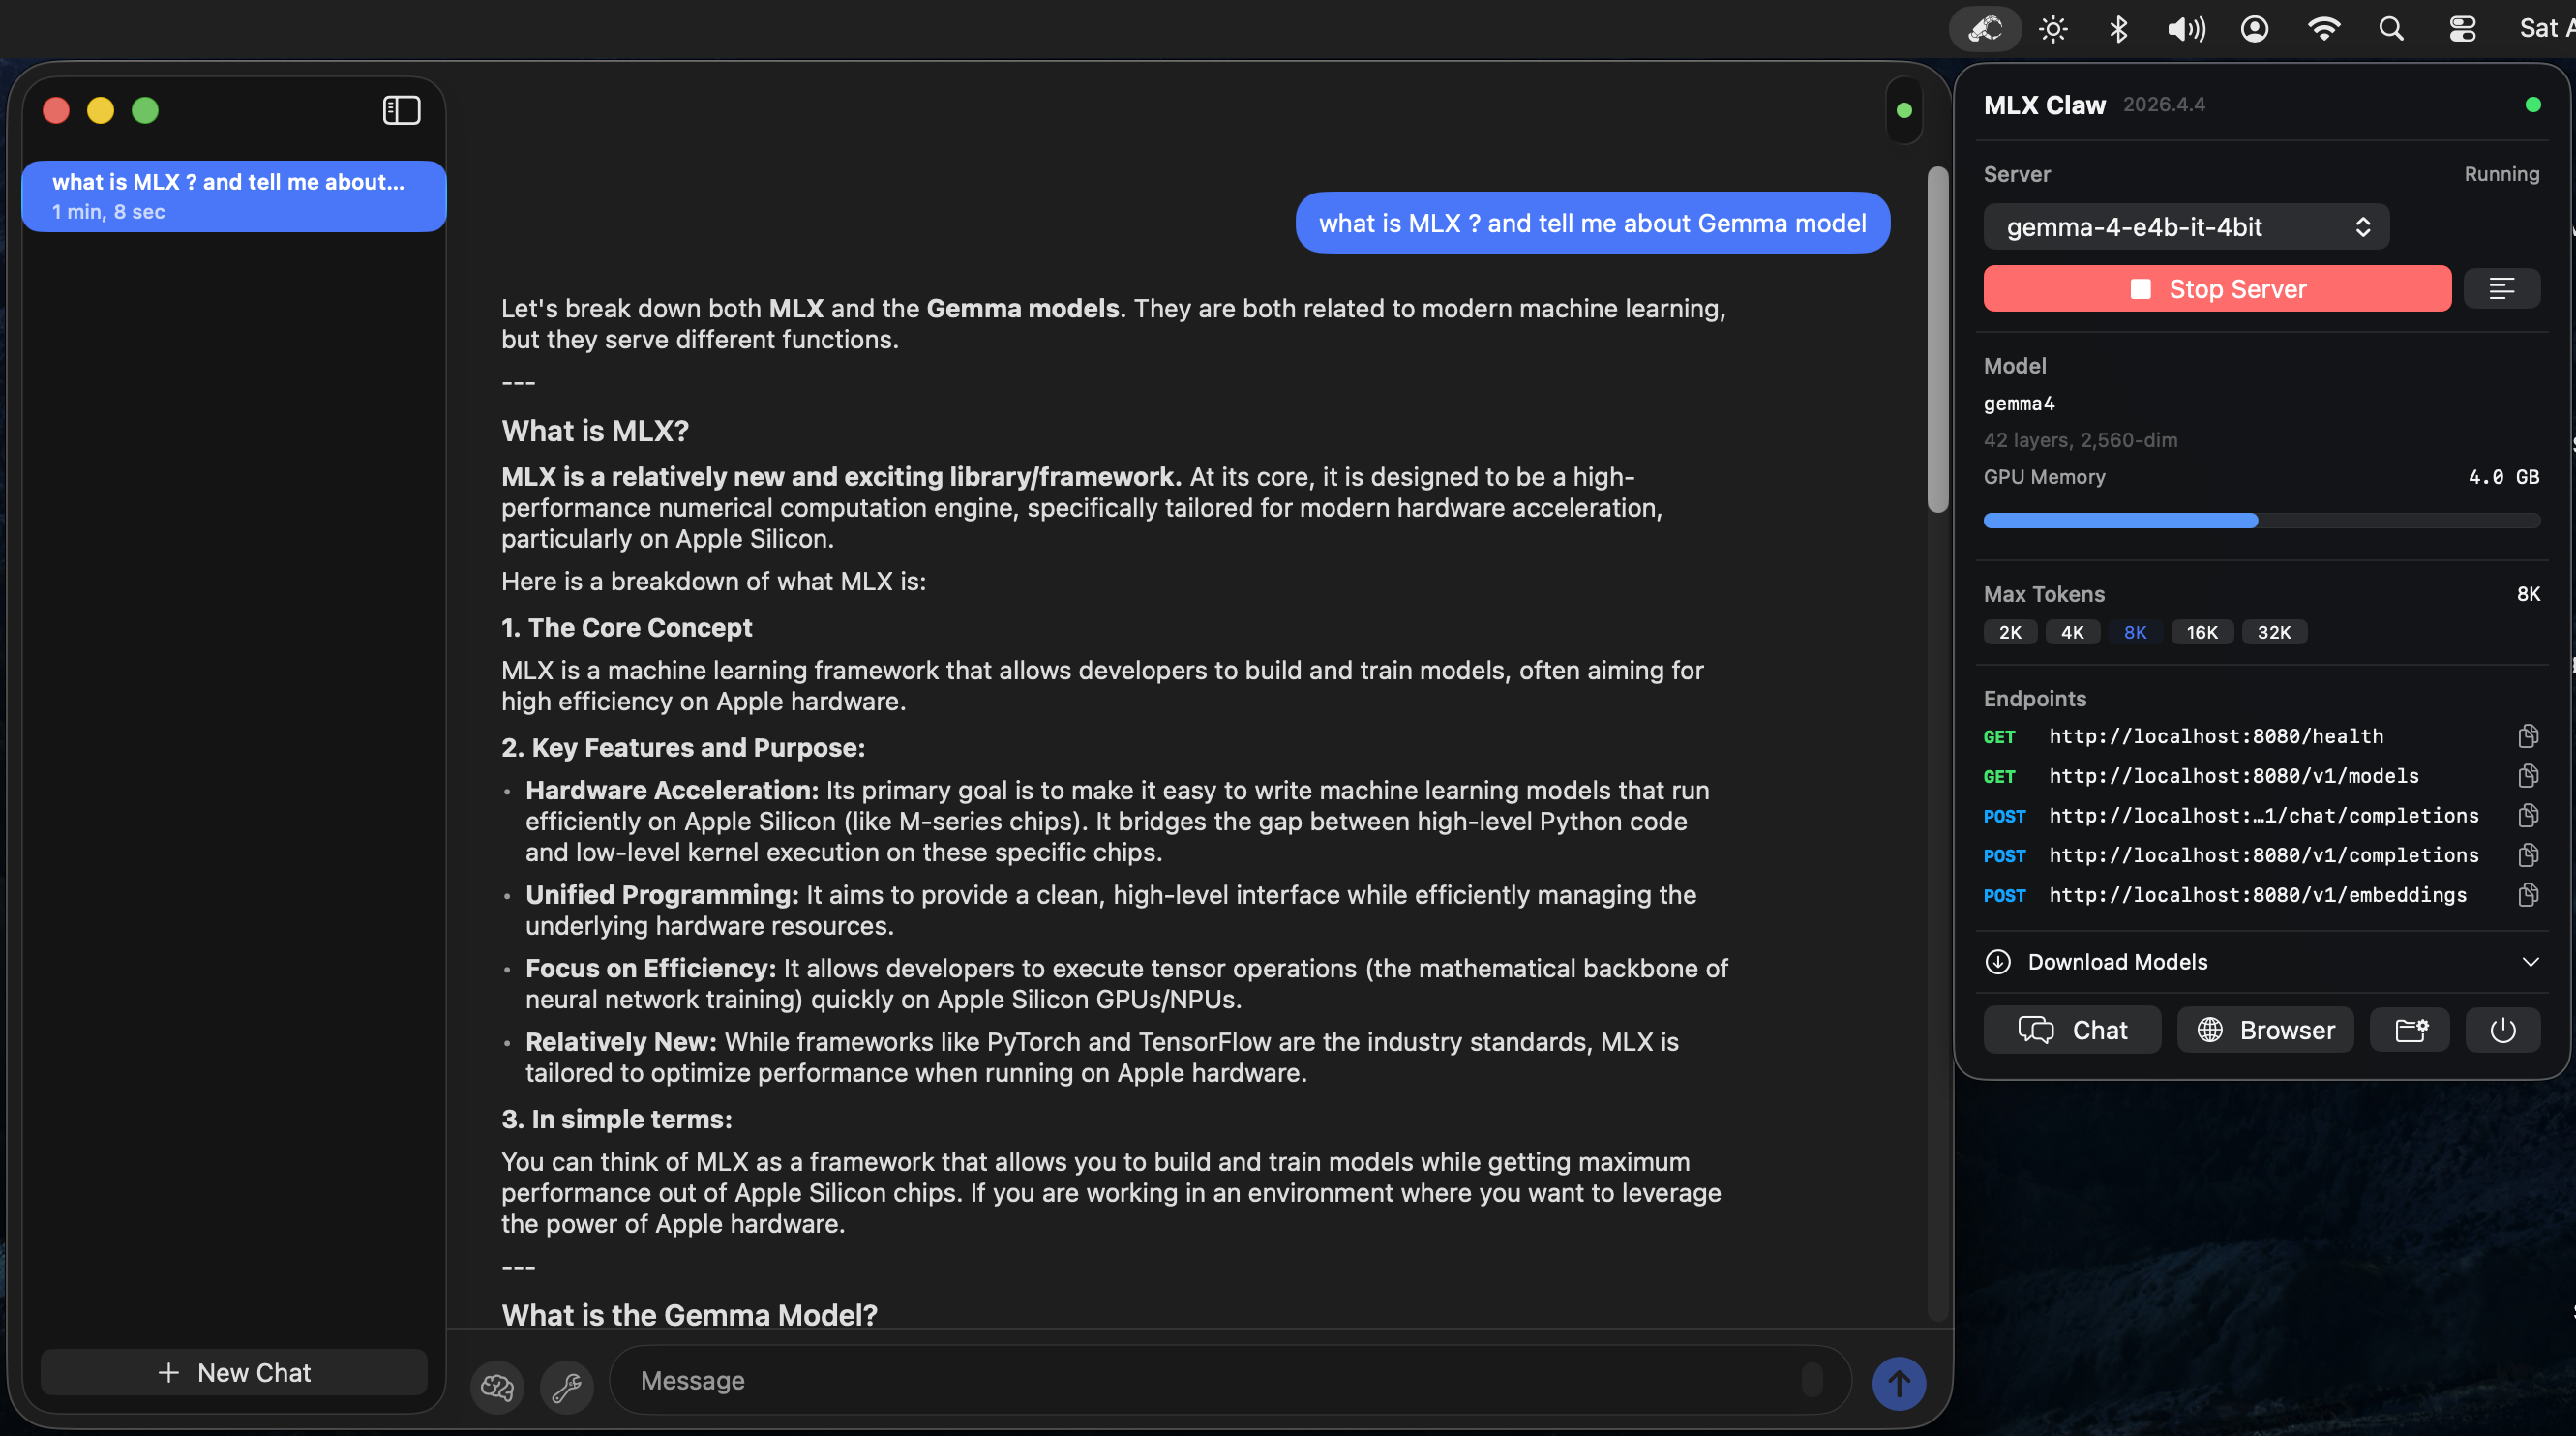2576x1436 pixels.
Task: Toggle the chat history sidebar
Action: point(401,110)
